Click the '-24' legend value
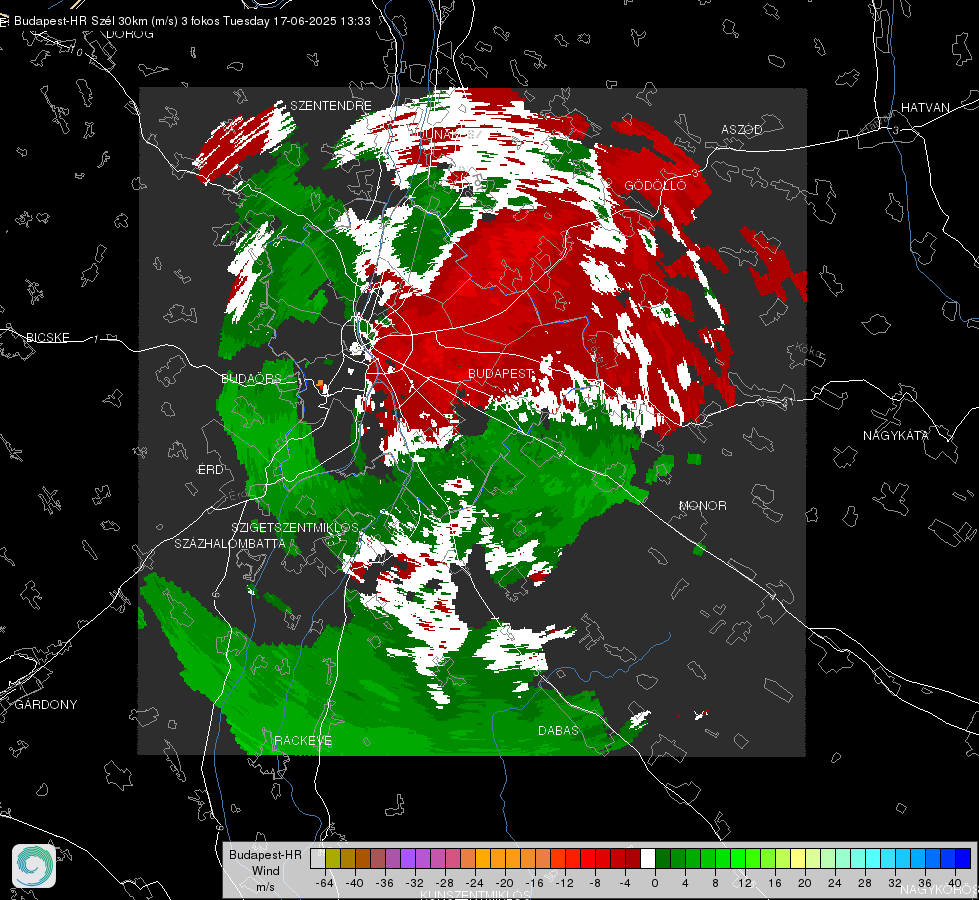This screenshot has height=900, width=979. (x=475, y=883)
